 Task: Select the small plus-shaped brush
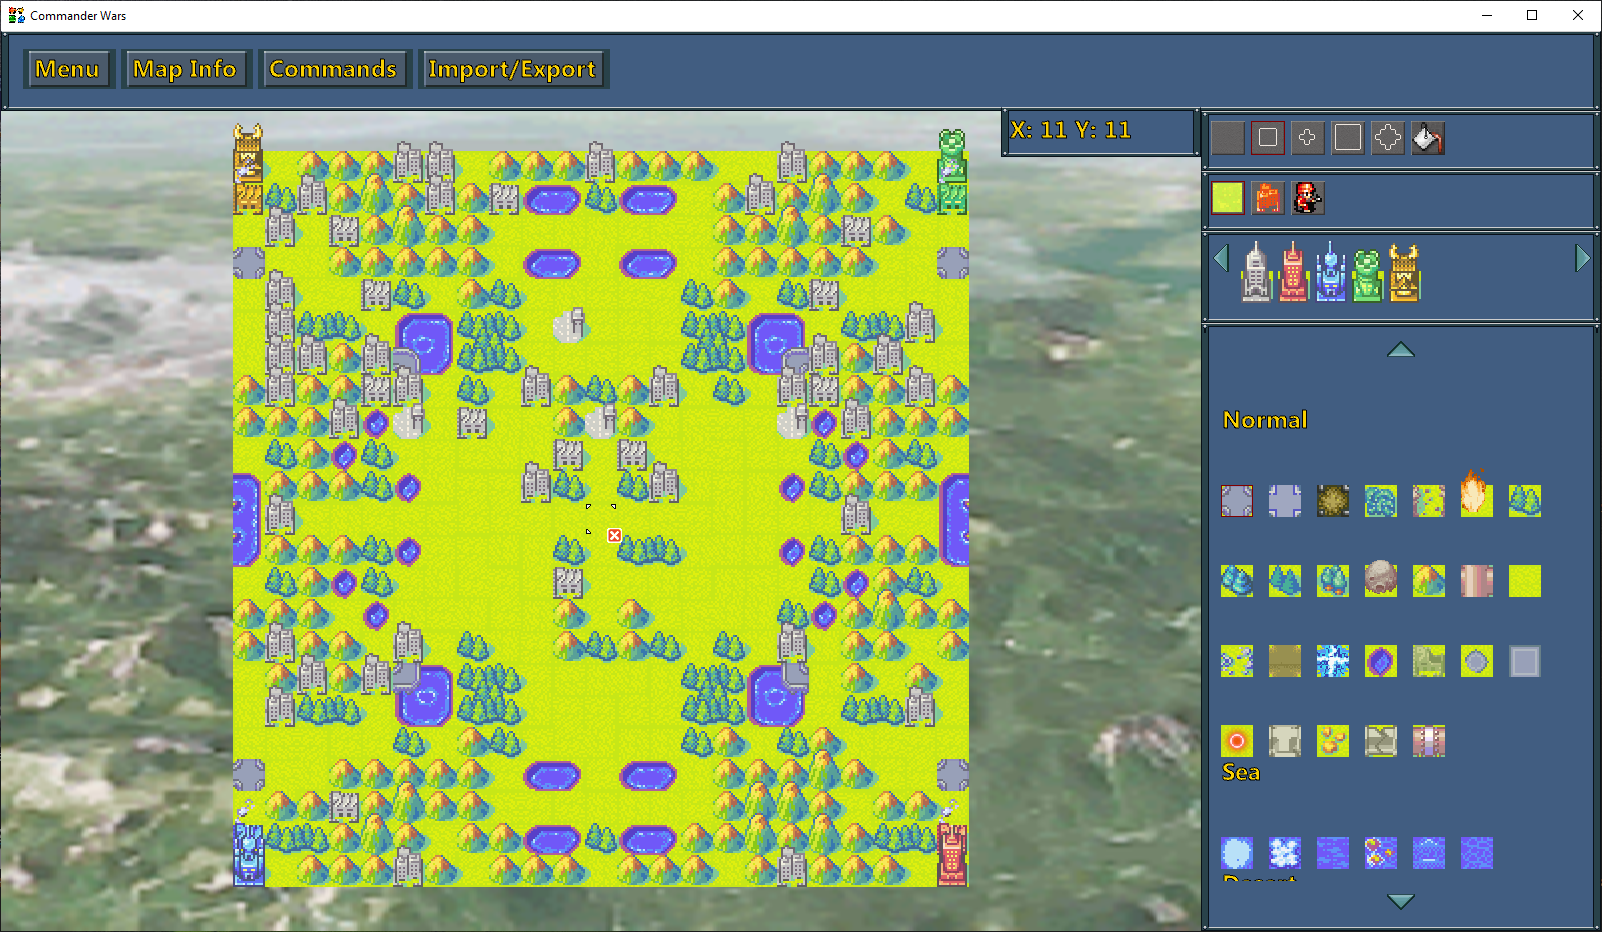tap(1308, 138)
